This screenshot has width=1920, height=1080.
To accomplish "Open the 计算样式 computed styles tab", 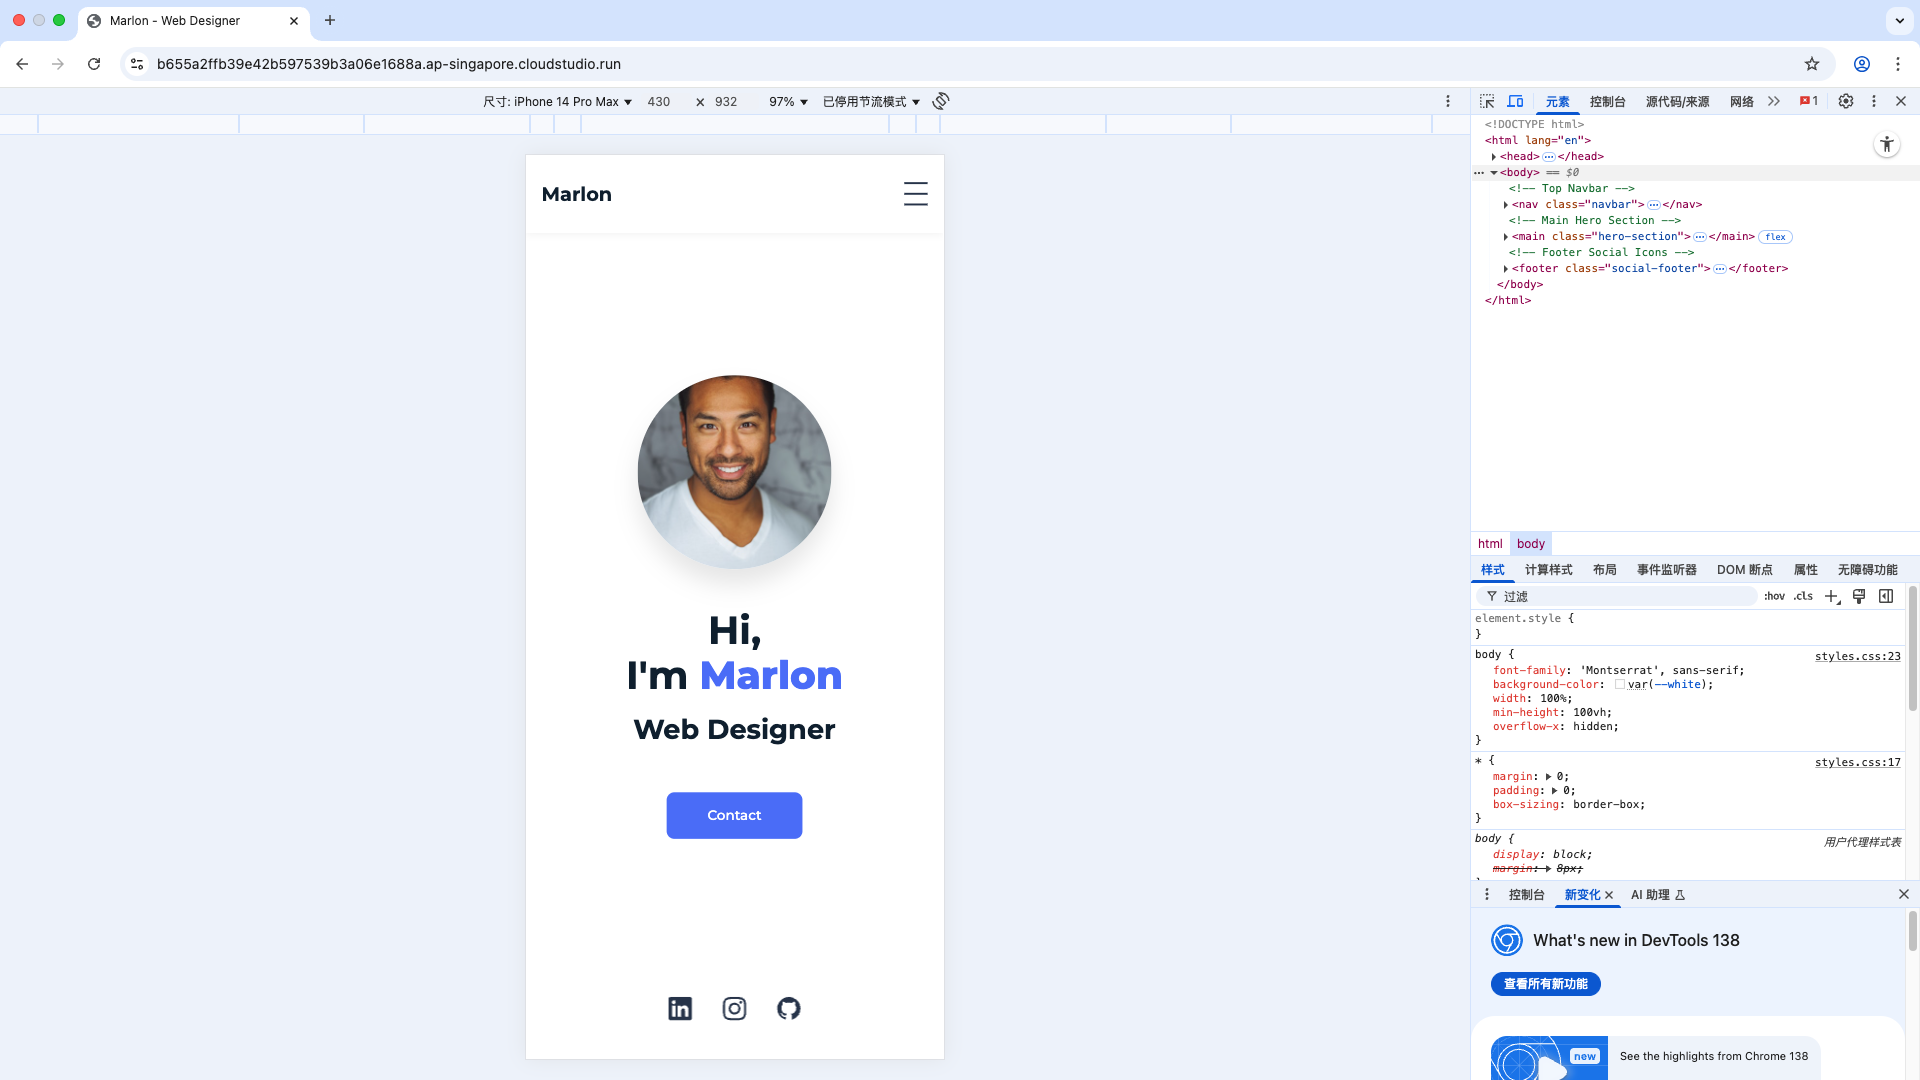I will [1548, 570].
